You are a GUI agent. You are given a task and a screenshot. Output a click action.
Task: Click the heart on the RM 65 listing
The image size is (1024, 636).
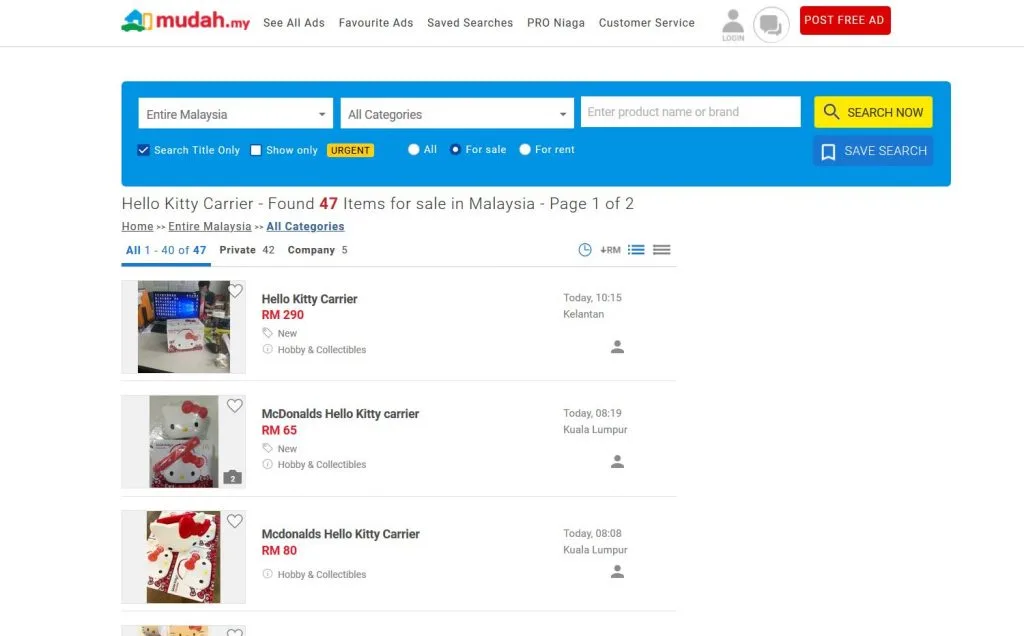pyautogui.click(x=235, y=406)
